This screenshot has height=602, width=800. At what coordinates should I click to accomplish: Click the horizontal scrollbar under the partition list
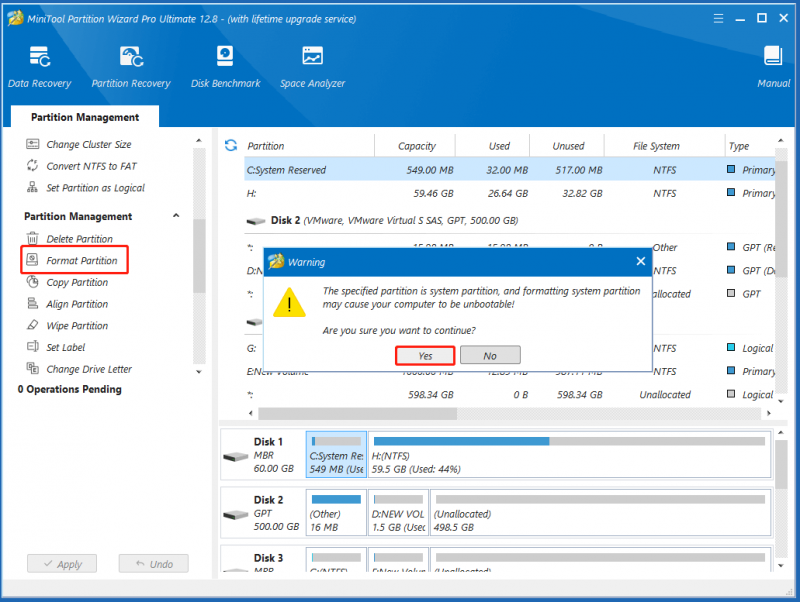[x=357, y=413]
